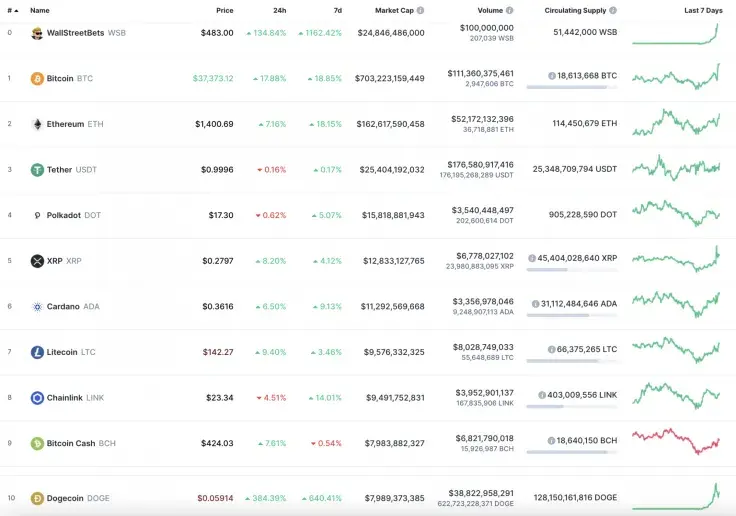Sort by the Price column header
Screen dimensions: 736x516
pyautogui.click(x=224, y=10)
